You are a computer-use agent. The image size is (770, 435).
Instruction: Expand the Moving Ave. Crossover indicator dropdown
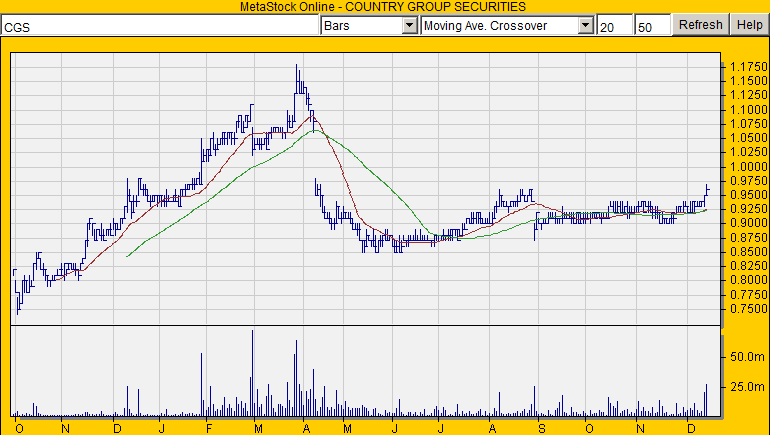[585, 26]
